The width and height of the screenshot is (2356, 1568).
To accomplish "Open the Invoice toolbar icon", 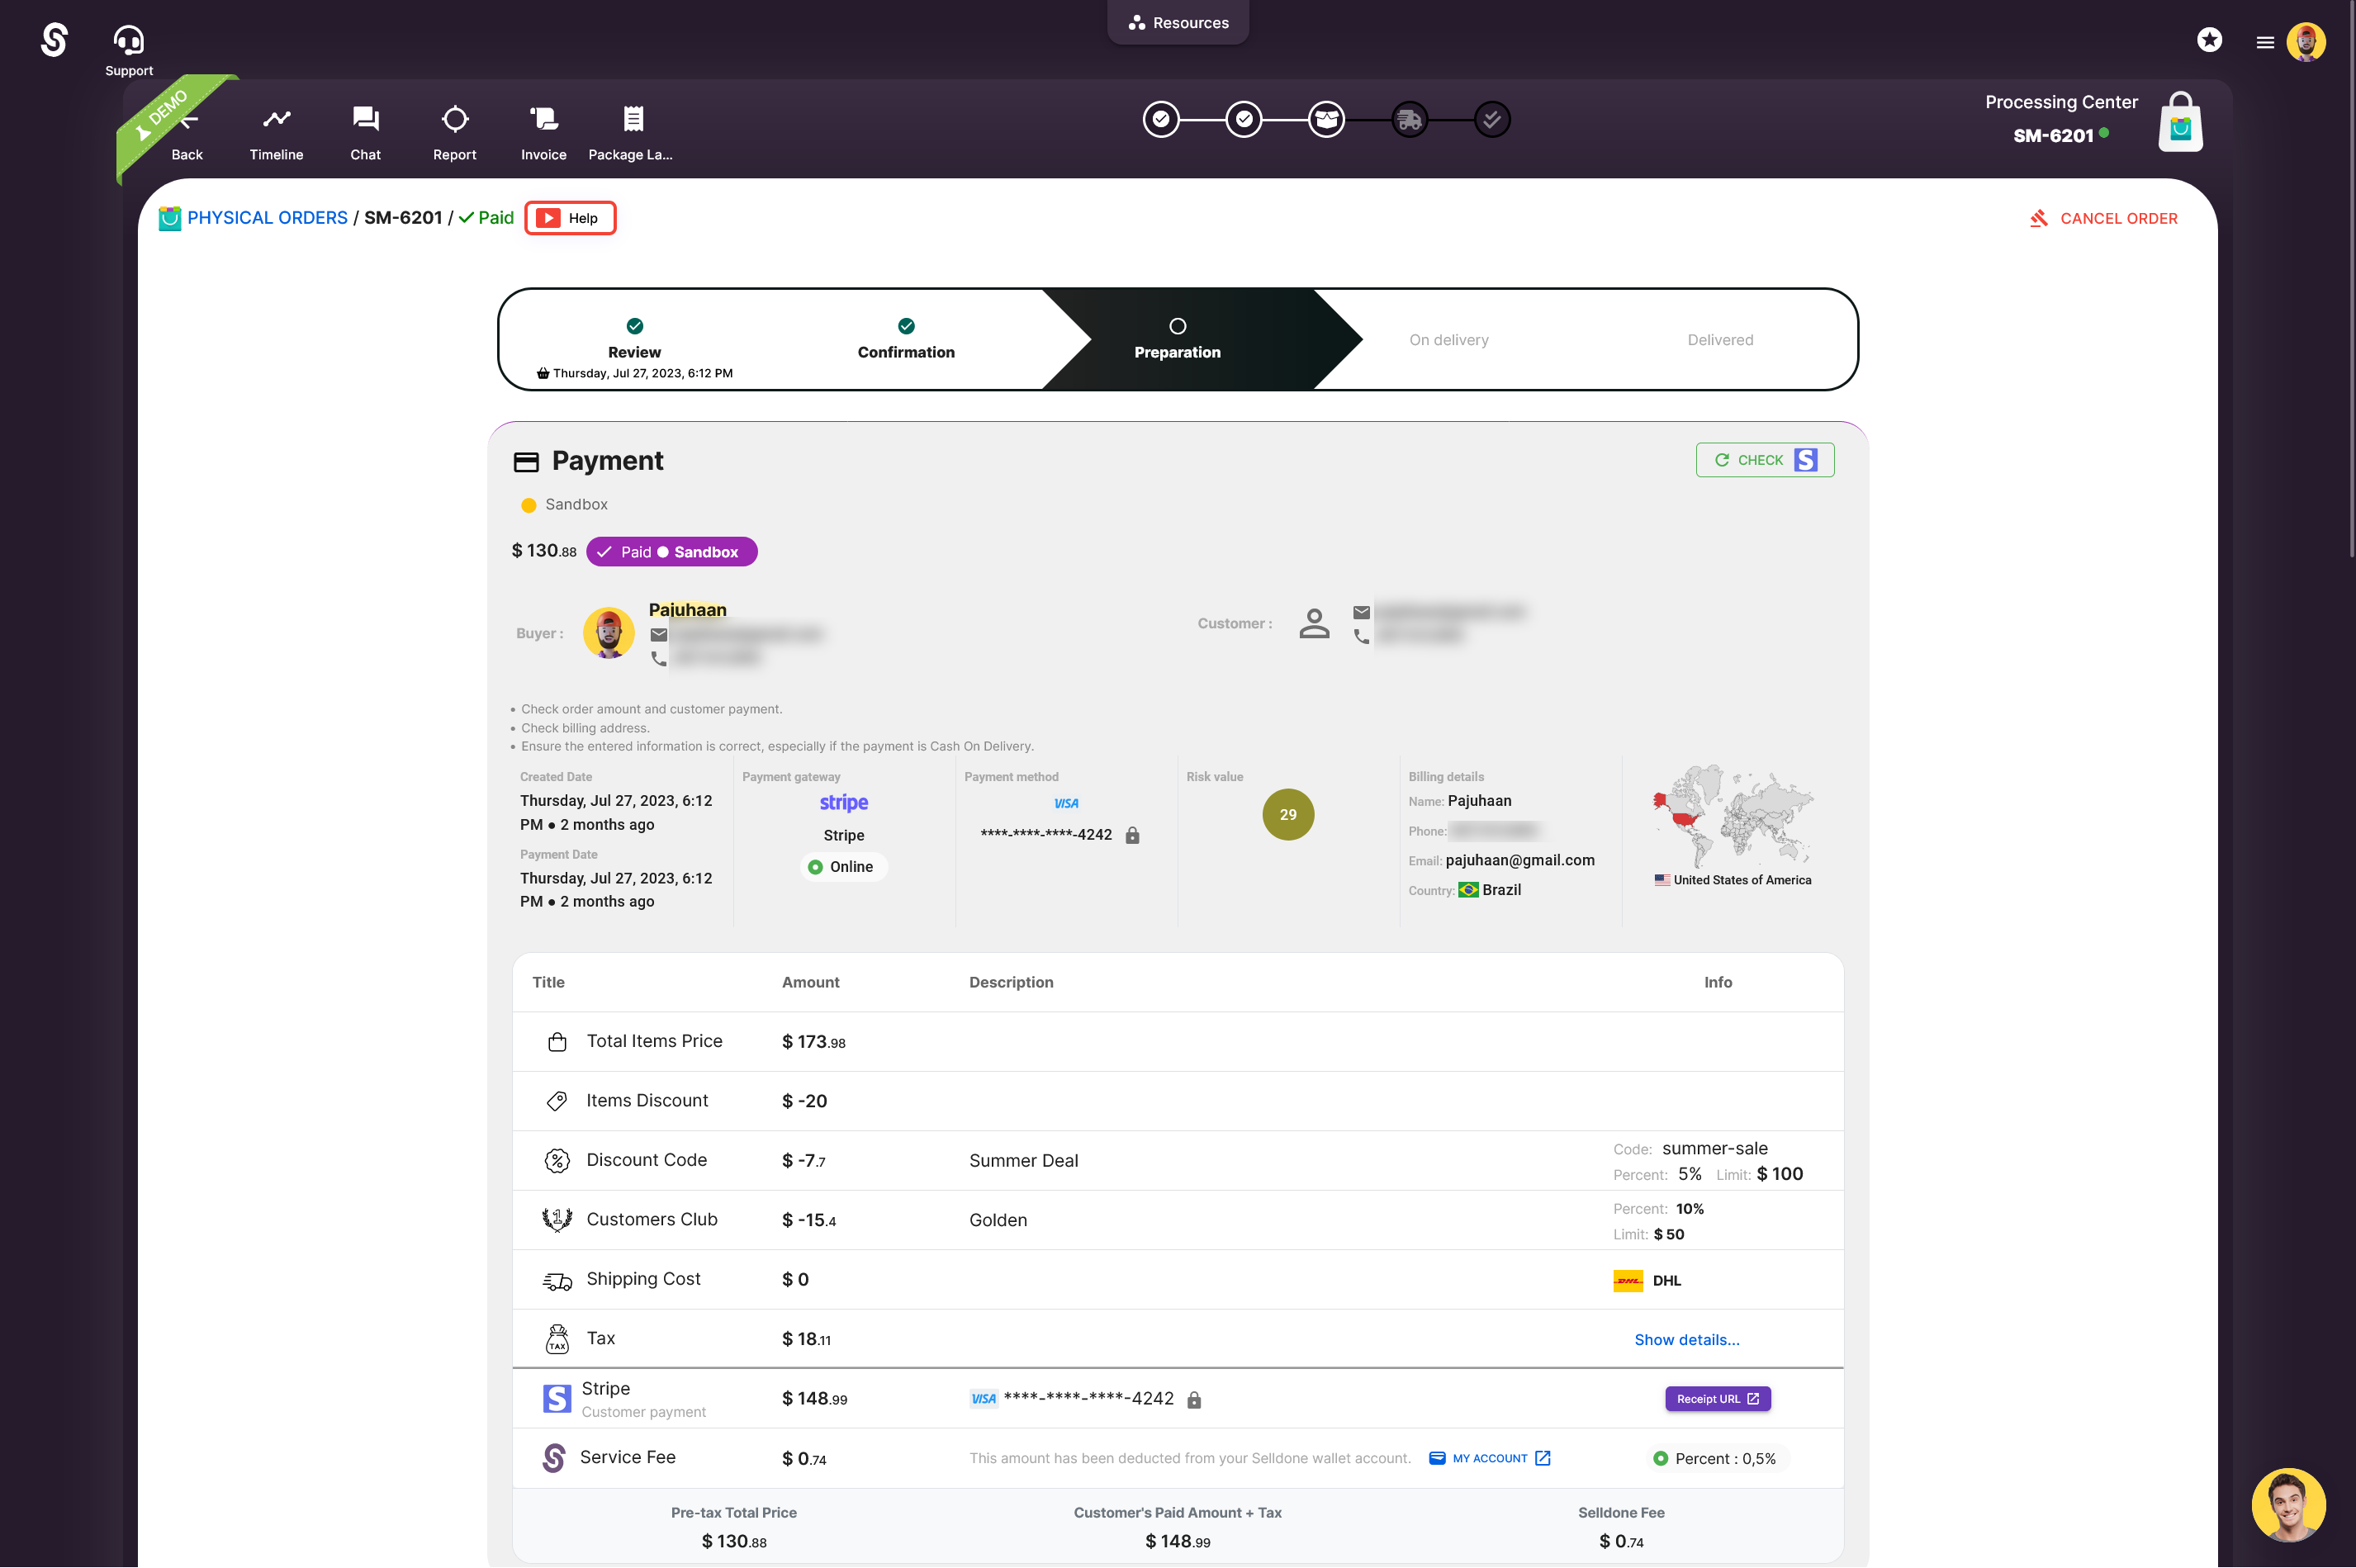I will [543, 120].
